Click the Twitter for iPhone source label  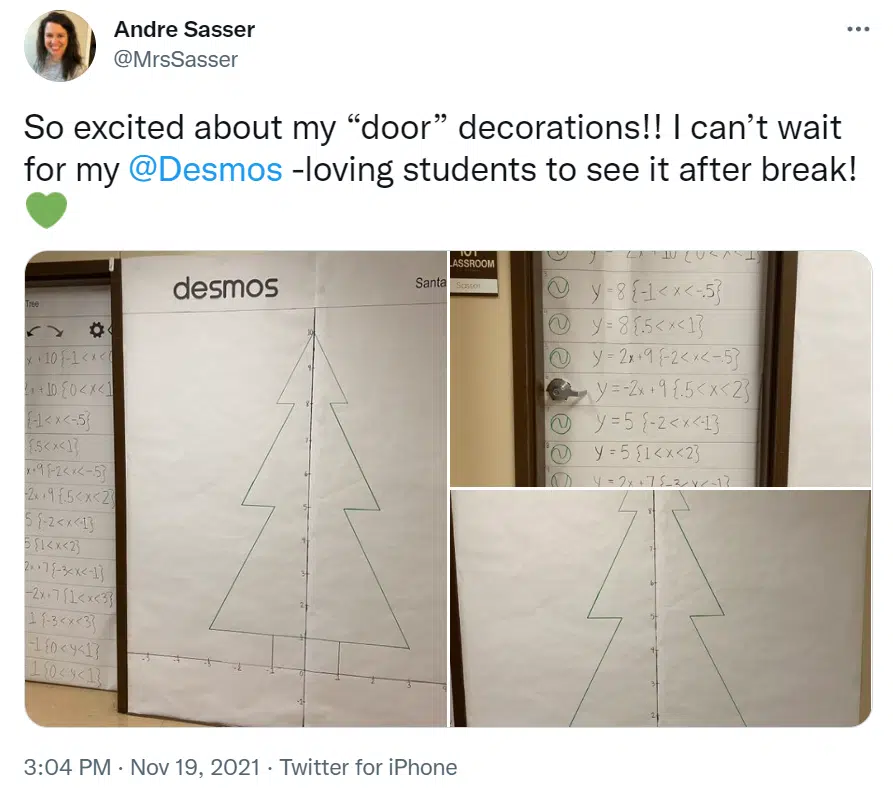point(368,767)
